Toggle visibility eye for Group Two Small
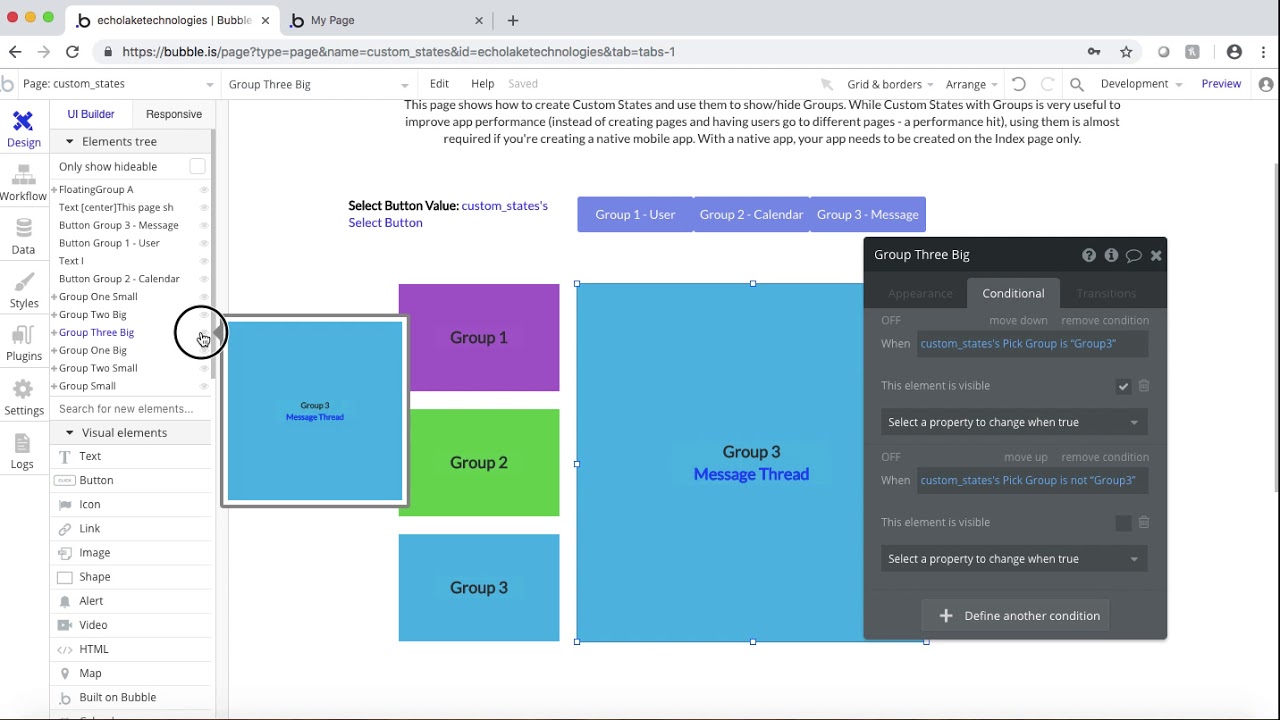Image resolution: width=1280 pixels, height=720 pixels. (x=204, y=369)
